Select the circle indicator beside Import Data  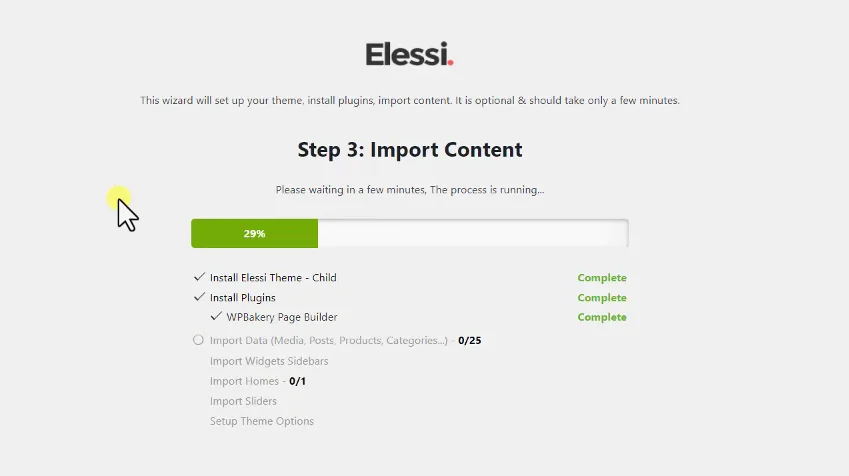198,340
